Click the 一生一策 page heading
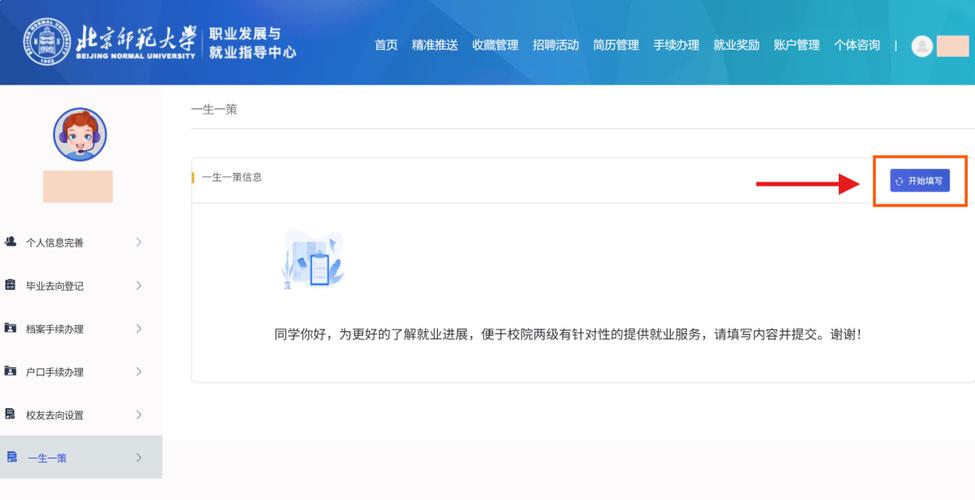975x500 pixels. tap(214, 109)
